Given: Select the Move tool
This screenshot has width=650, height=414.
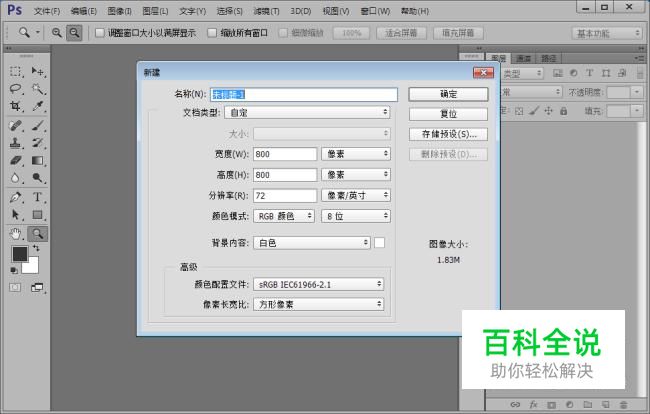Looking at the screenshot, I should tap(38, 71).
